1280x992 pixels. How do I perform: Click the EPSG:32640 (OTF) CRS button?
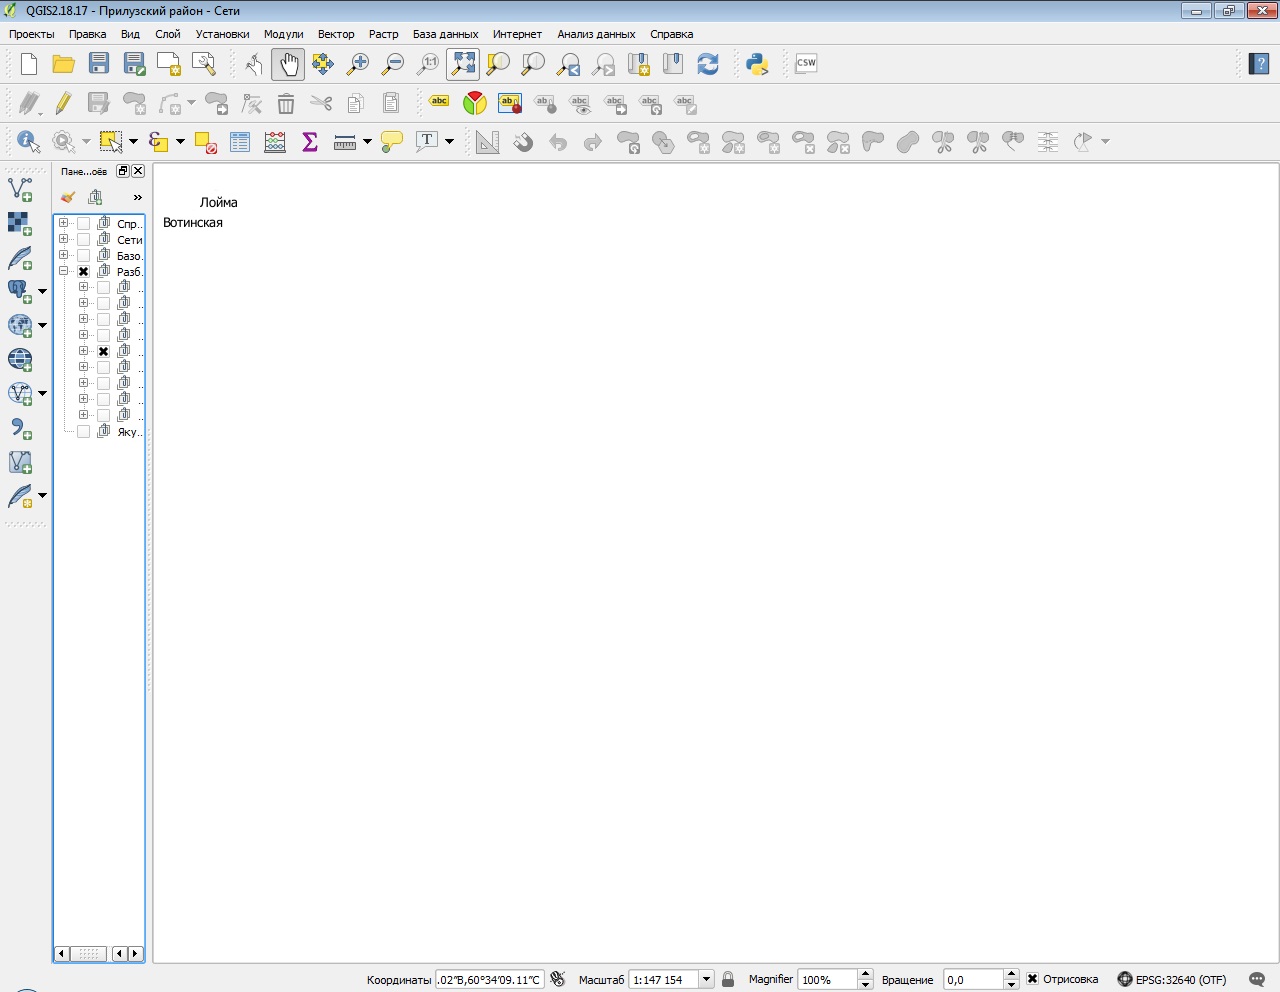(1171, 980)
